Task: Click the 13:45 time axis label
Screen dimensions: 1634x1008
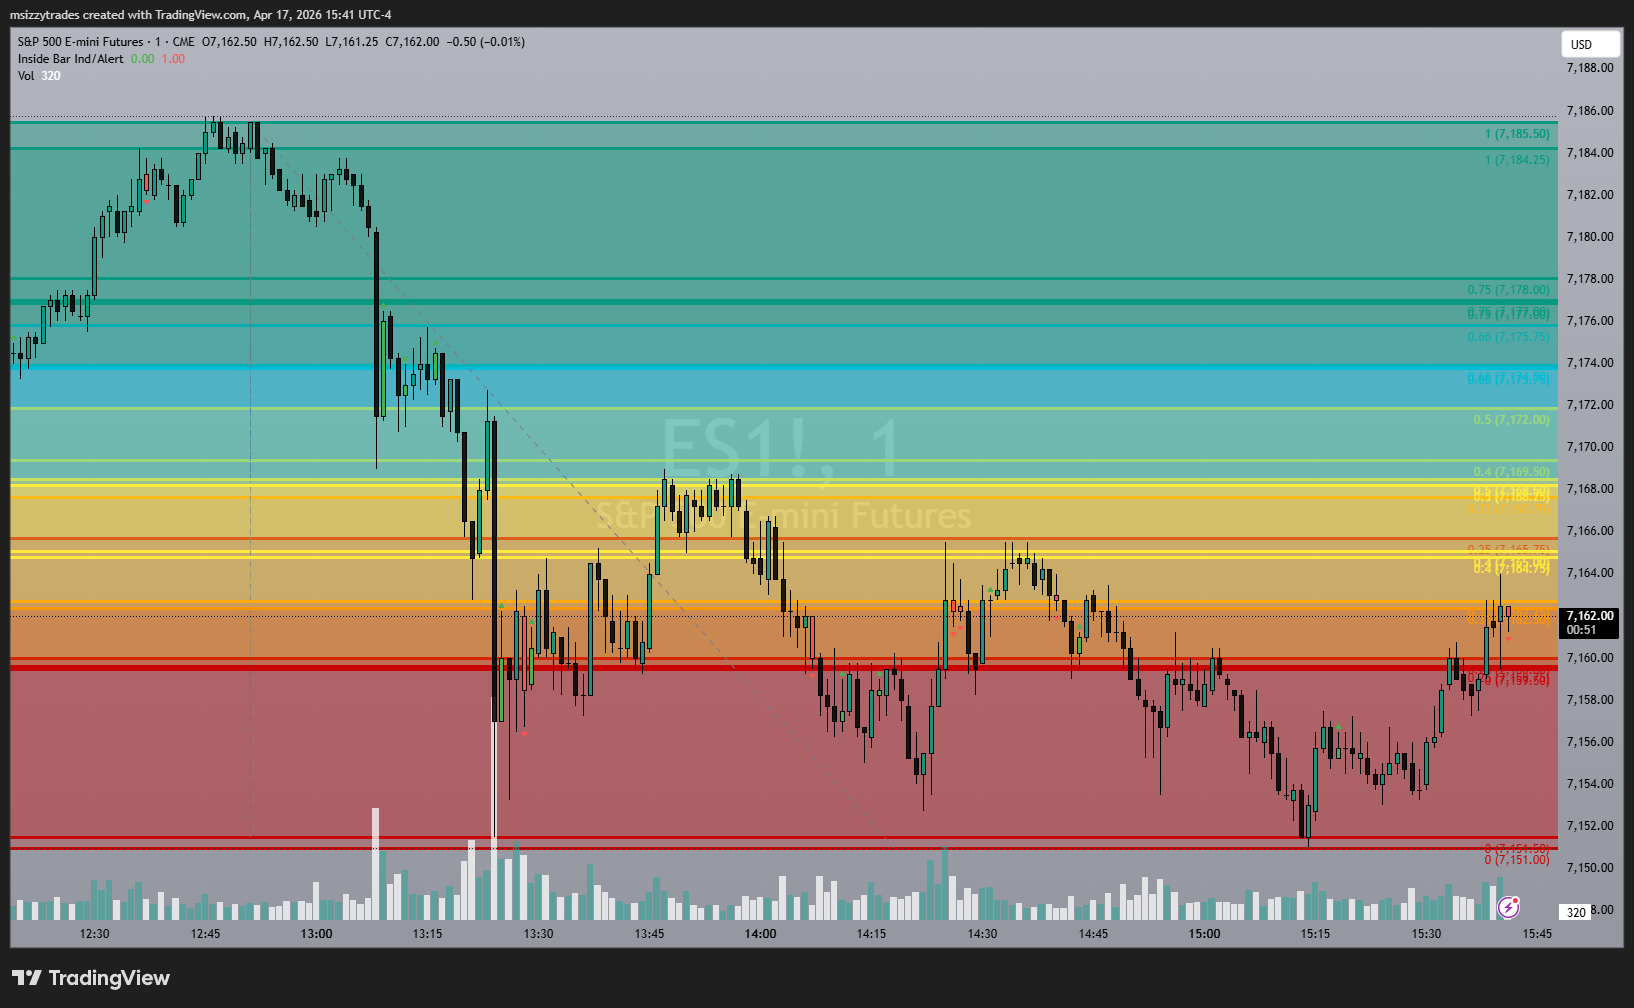Action: point(649,934)
